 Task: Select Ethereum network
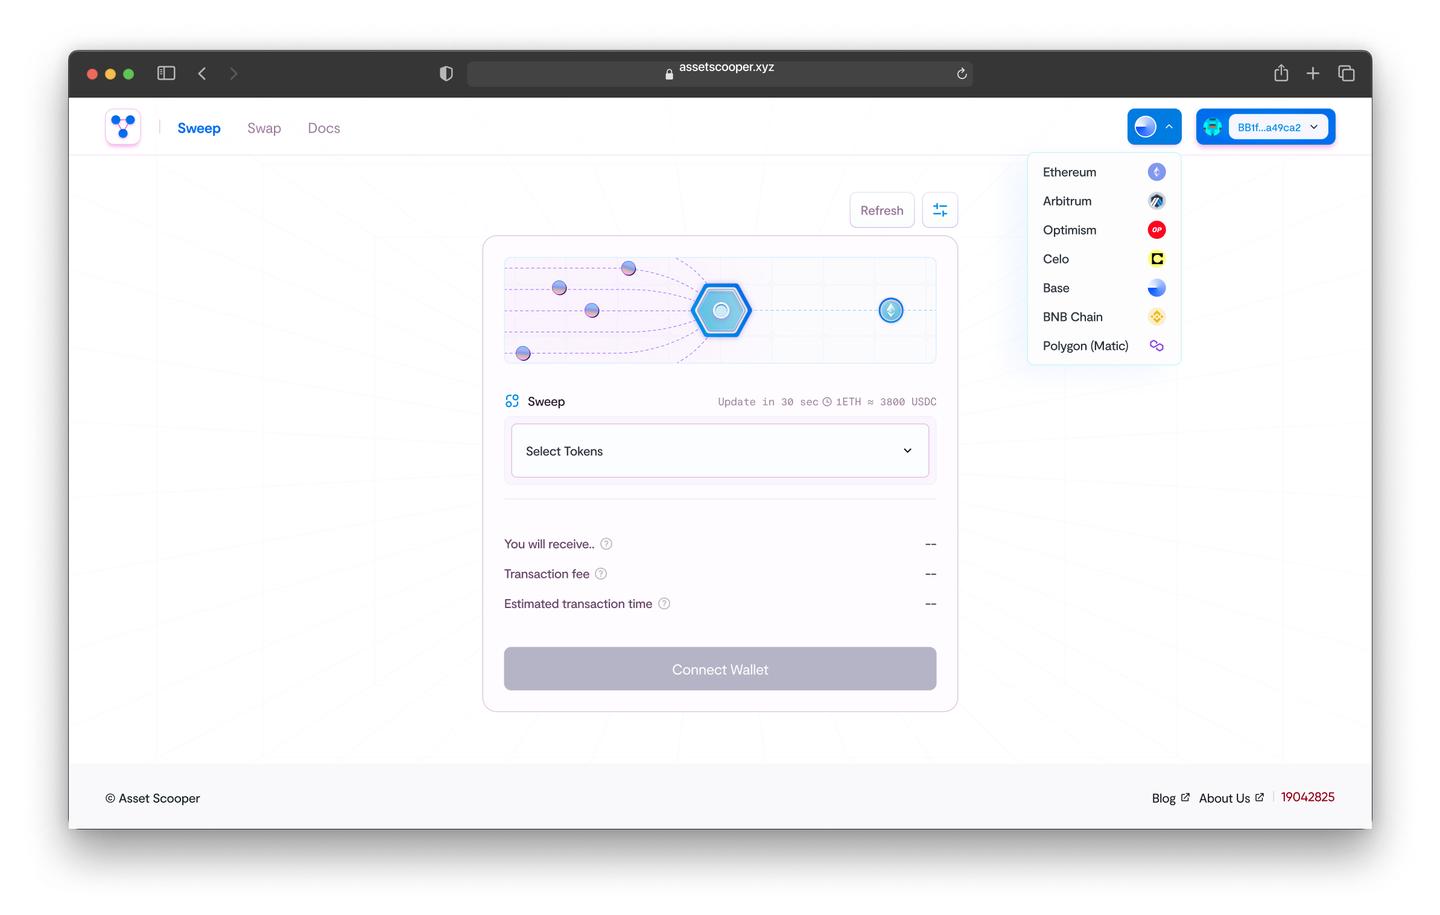tap(1104, 172)
